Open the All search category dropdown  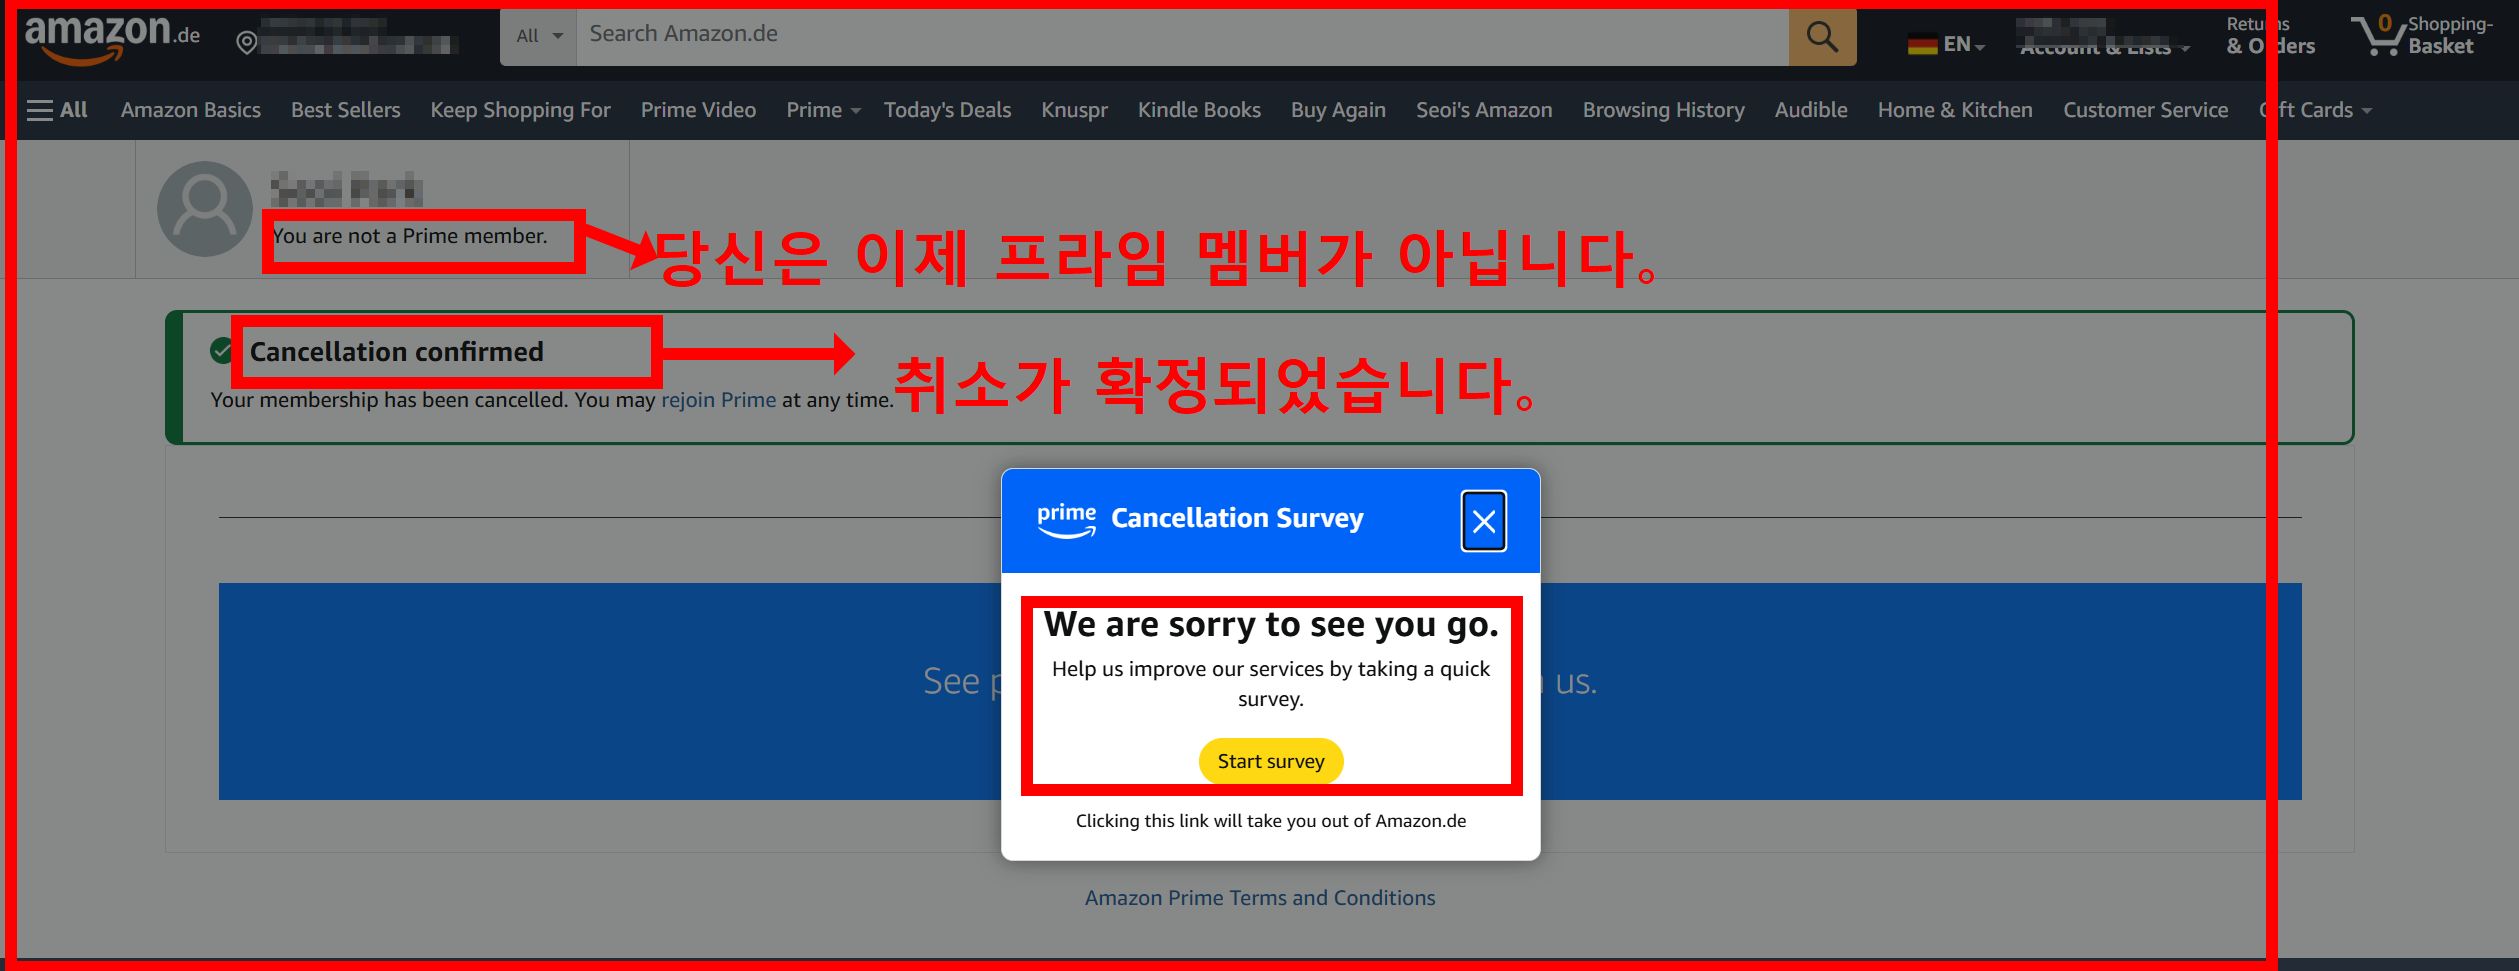[539, 37]
